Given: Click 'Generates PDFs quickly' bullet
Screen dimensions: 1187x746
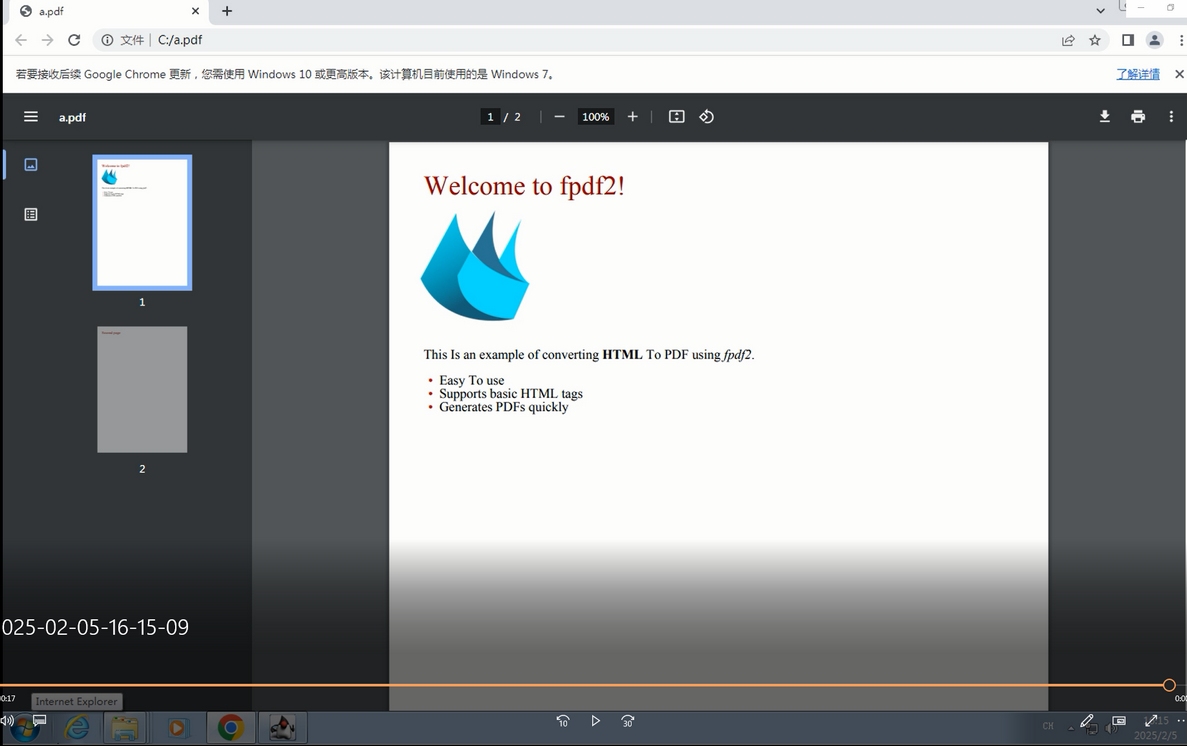Looking at the screenshot, I should pos(503,407).
